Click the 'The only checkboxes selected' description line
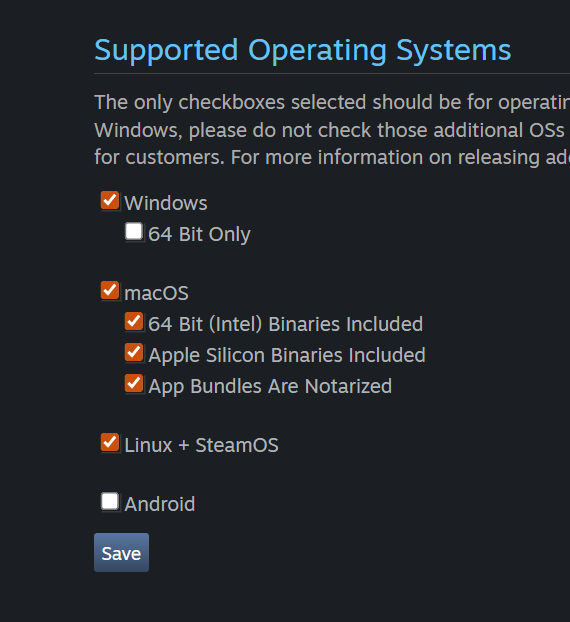This screenshot has height=622, width=570. 332,102
